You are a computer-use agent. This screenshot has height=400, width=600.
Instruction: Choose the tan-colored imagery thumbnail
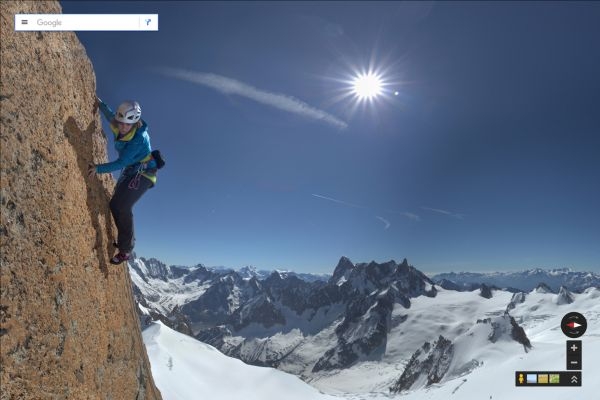tap(543, 379)
